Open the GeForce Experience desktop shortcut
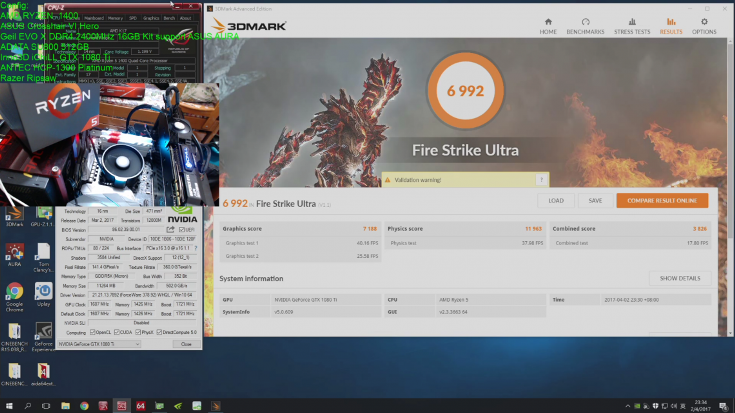The image size is (735, 413). point(43,337)
